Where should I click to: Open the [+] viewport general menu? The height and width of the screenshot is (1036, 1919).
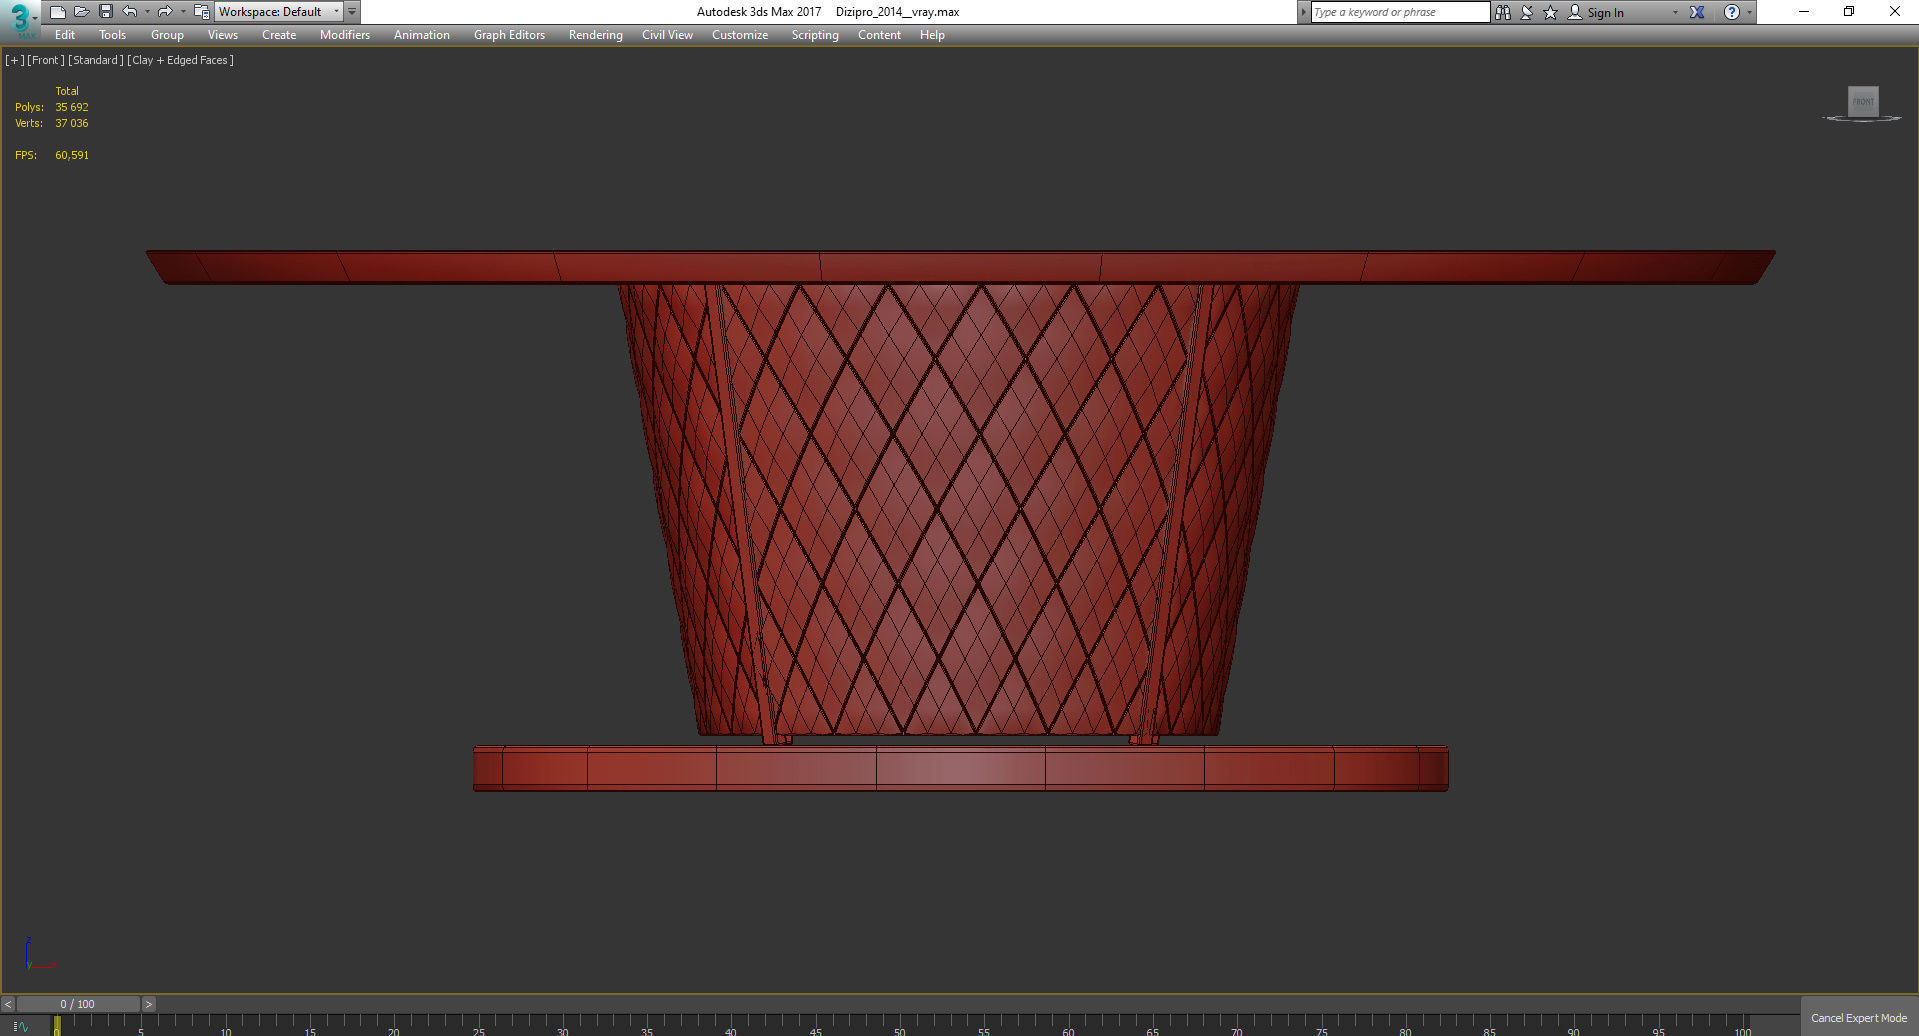(x=15, y=60)
